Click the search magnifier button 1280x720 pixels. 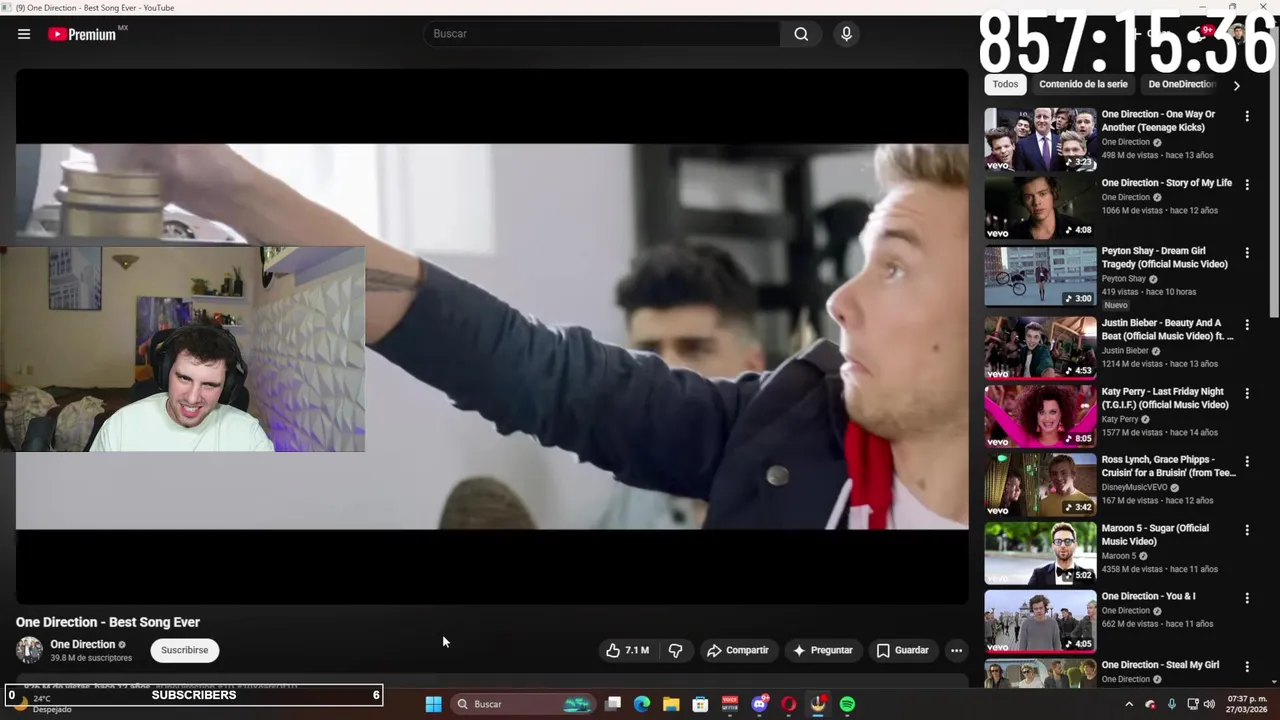[x=801, y=34]
